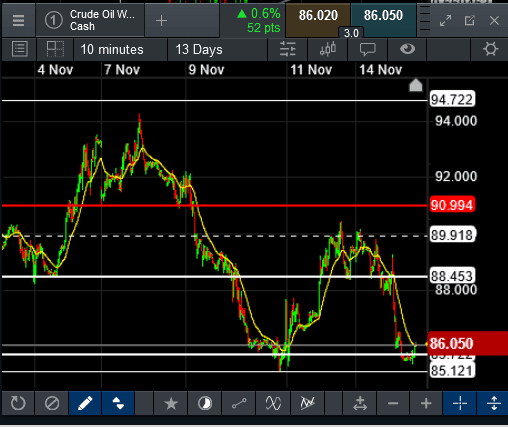Open the pattern recognition icon
Image resolution: width=508 pixels, height=427 pixels.
307,403
